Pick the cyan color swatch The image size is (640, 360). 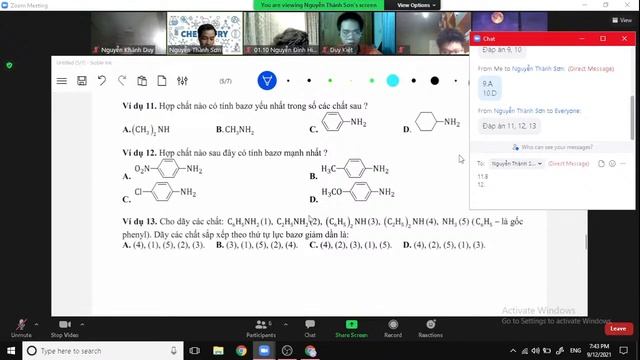[393, 81]
